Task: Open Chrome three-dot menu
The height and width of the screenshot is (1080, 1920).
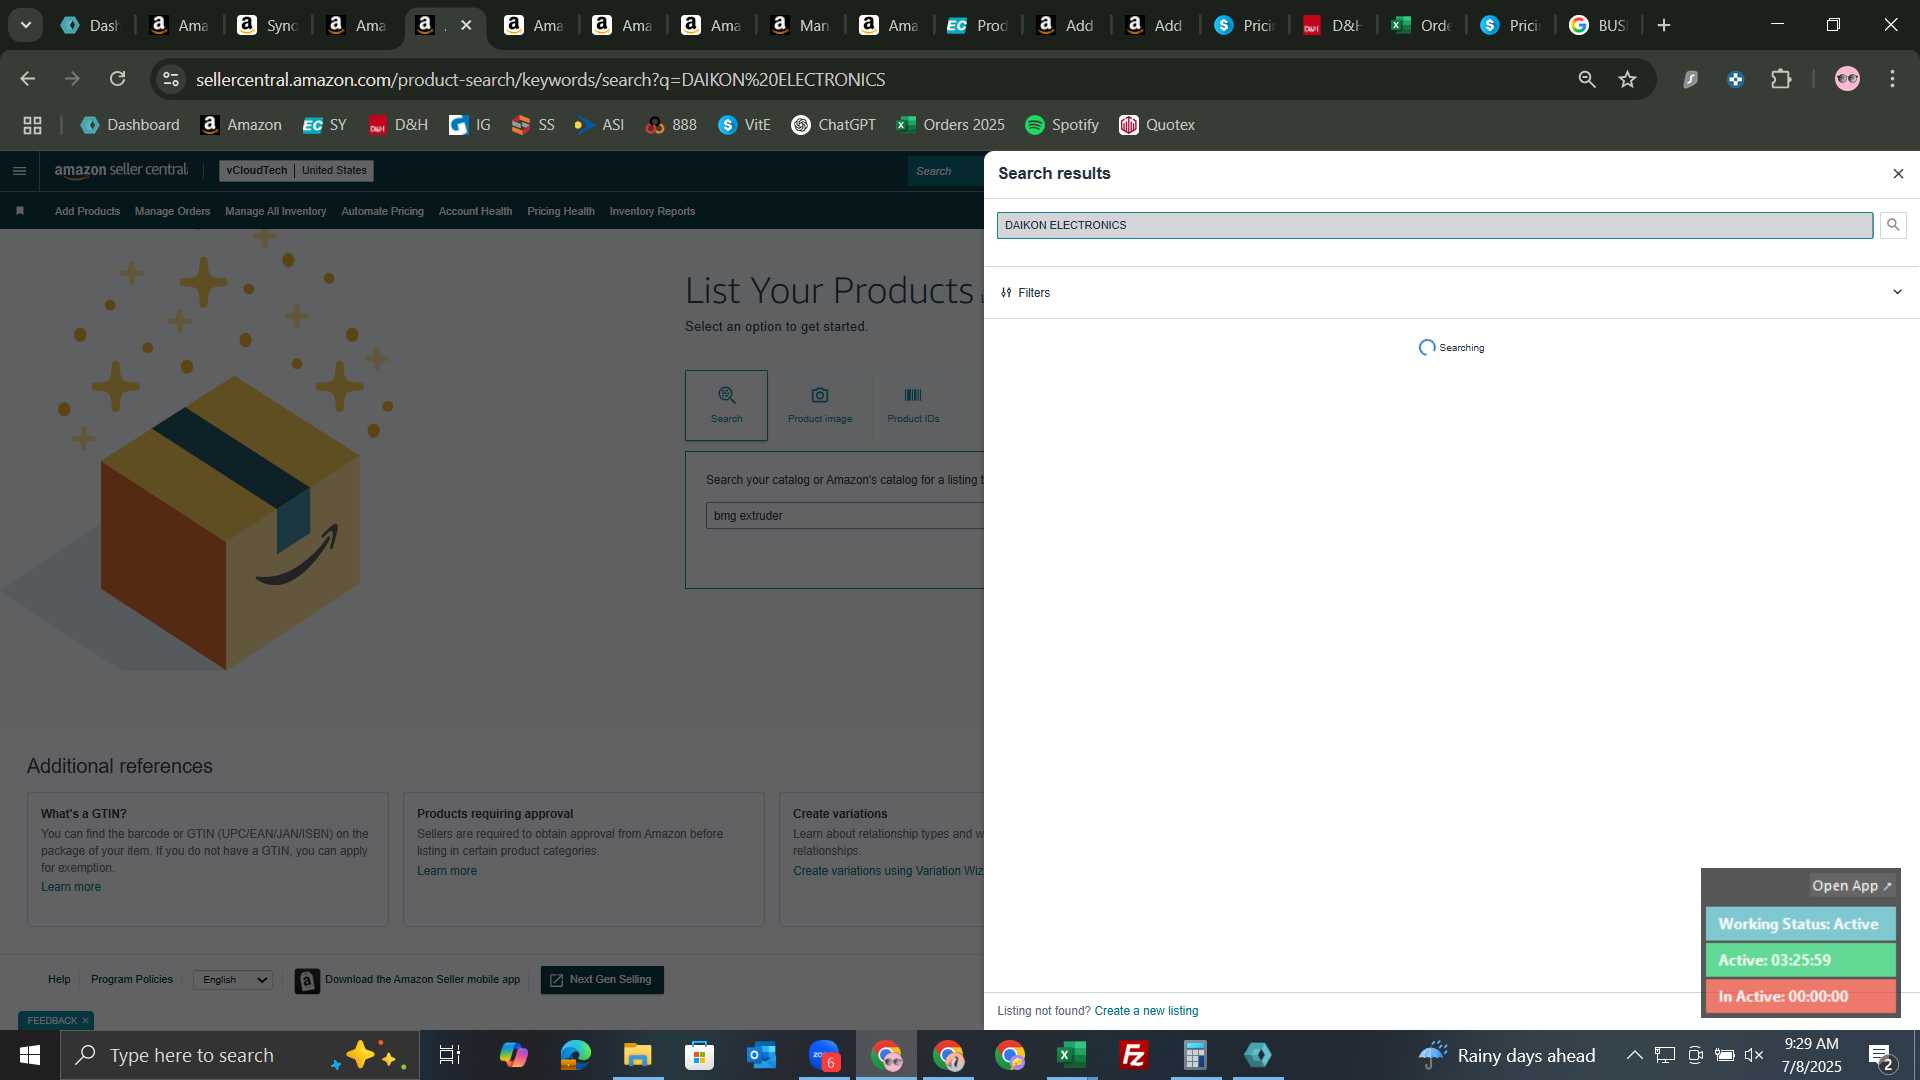Action: pyautogui.click(x=1892, y=79)
